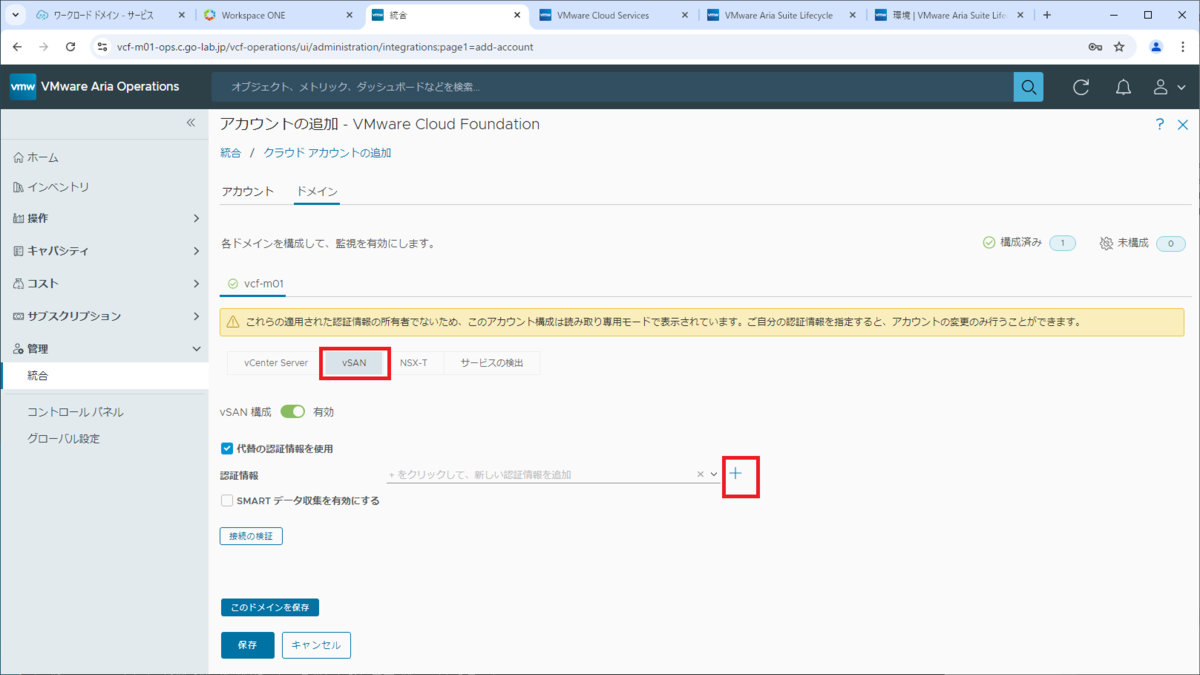This screenshot has width=1200, height=675.
Task: Open the notifications bell
Action: (x=1124, y=87)
